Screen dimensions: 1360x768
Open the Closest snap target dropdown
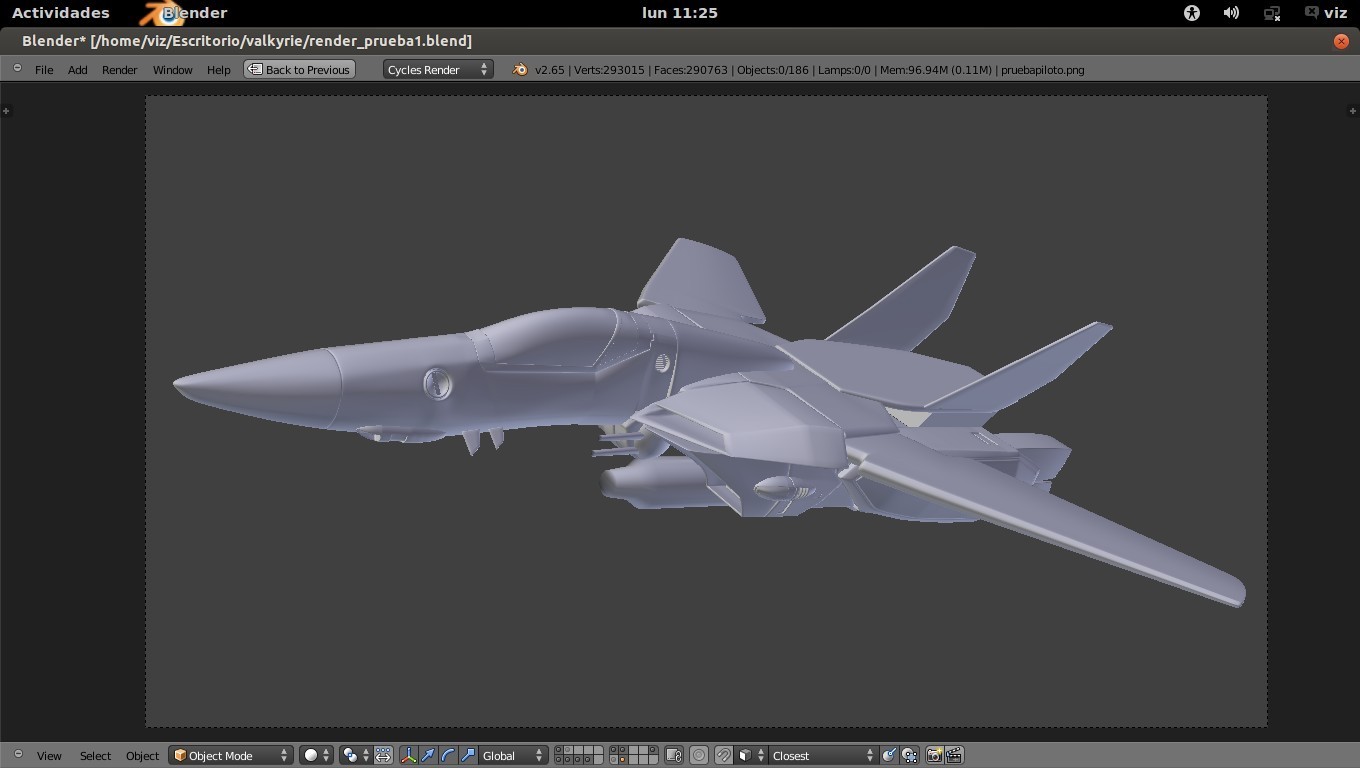tap(823, 756)
